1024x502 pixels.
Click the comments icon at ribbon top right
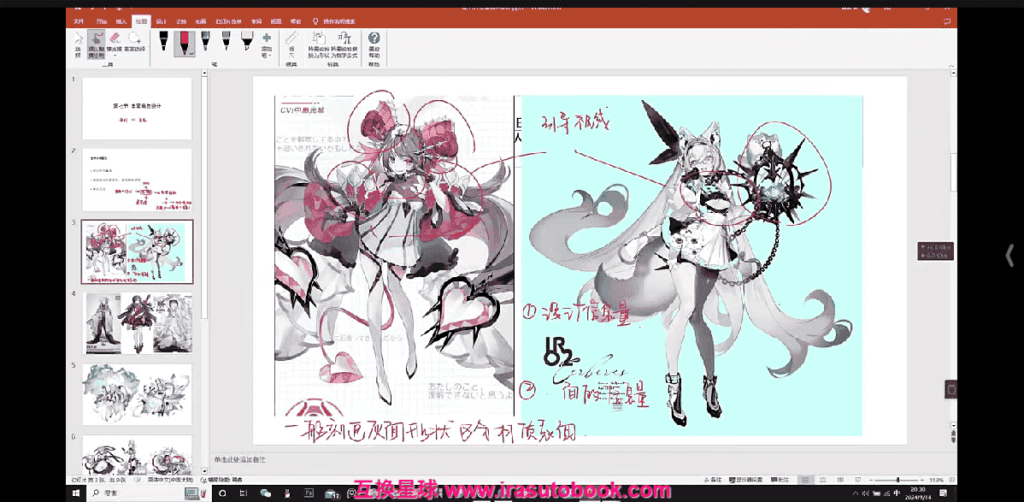pyautogui.click(x=947, y=22)
